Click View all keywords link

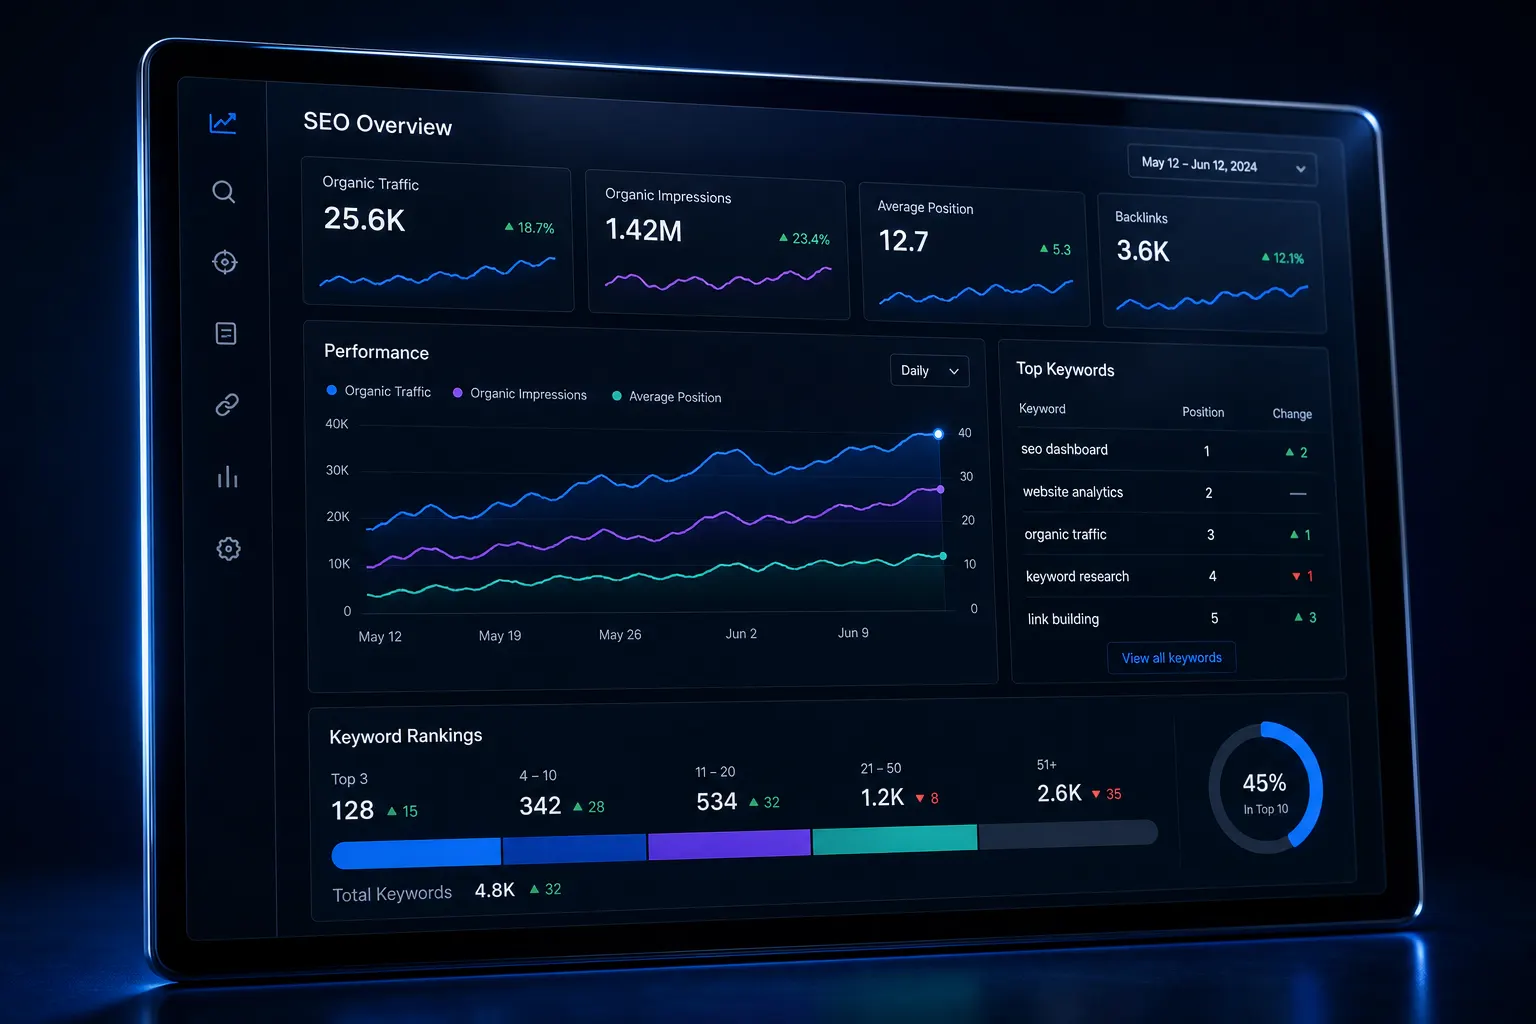(x=1172, y=658)
